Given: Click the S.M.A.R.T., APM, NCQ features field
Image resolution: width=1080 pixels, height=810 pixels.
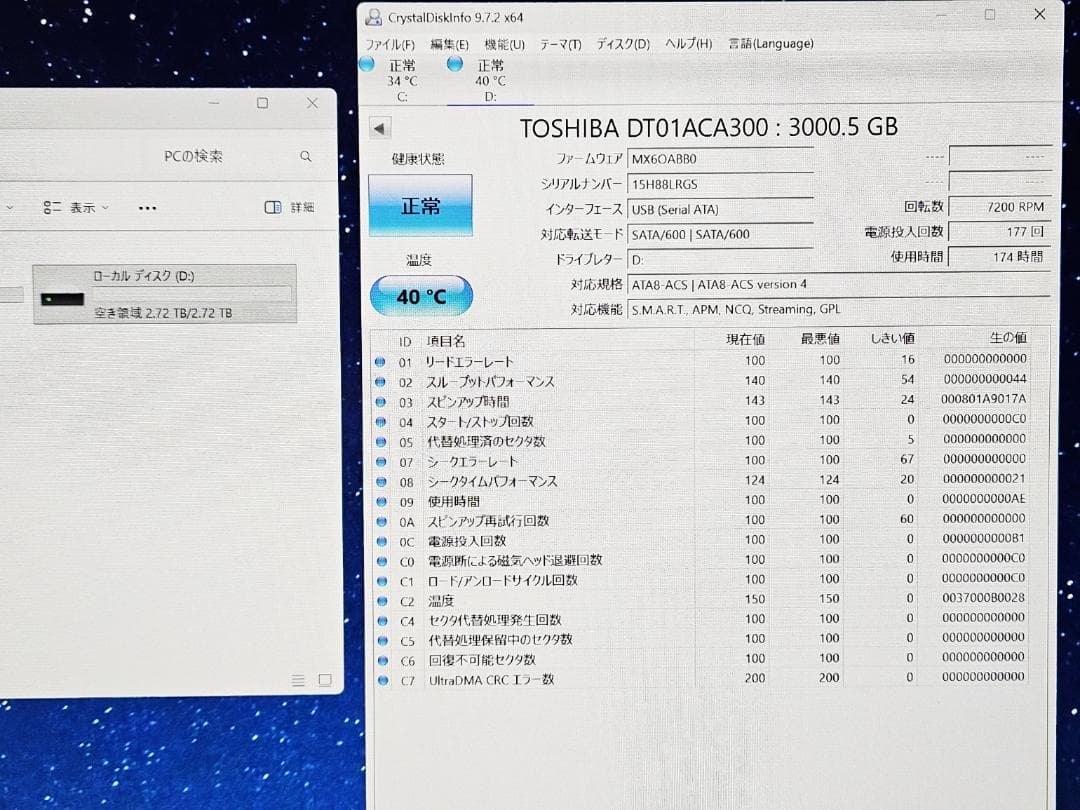Looking at the screenshot, I should click(x=839, y=309).
